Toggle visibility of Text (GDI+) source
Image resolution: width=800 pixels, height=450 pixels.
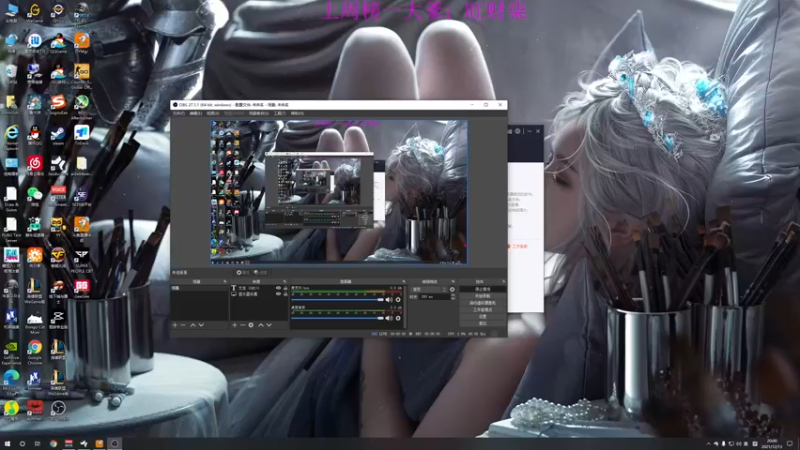pos(279,288)
